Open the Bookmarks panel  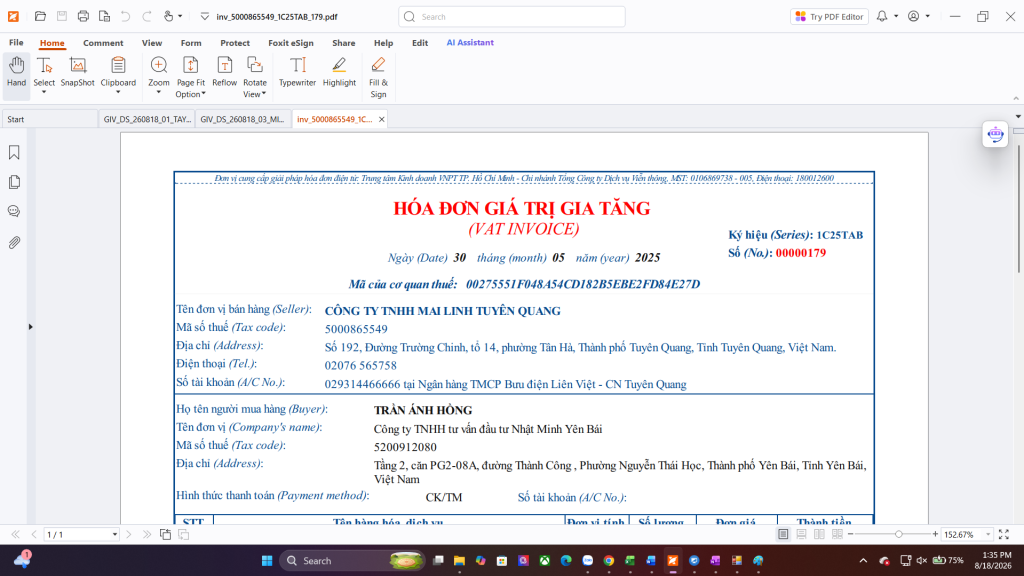[14, 152]
